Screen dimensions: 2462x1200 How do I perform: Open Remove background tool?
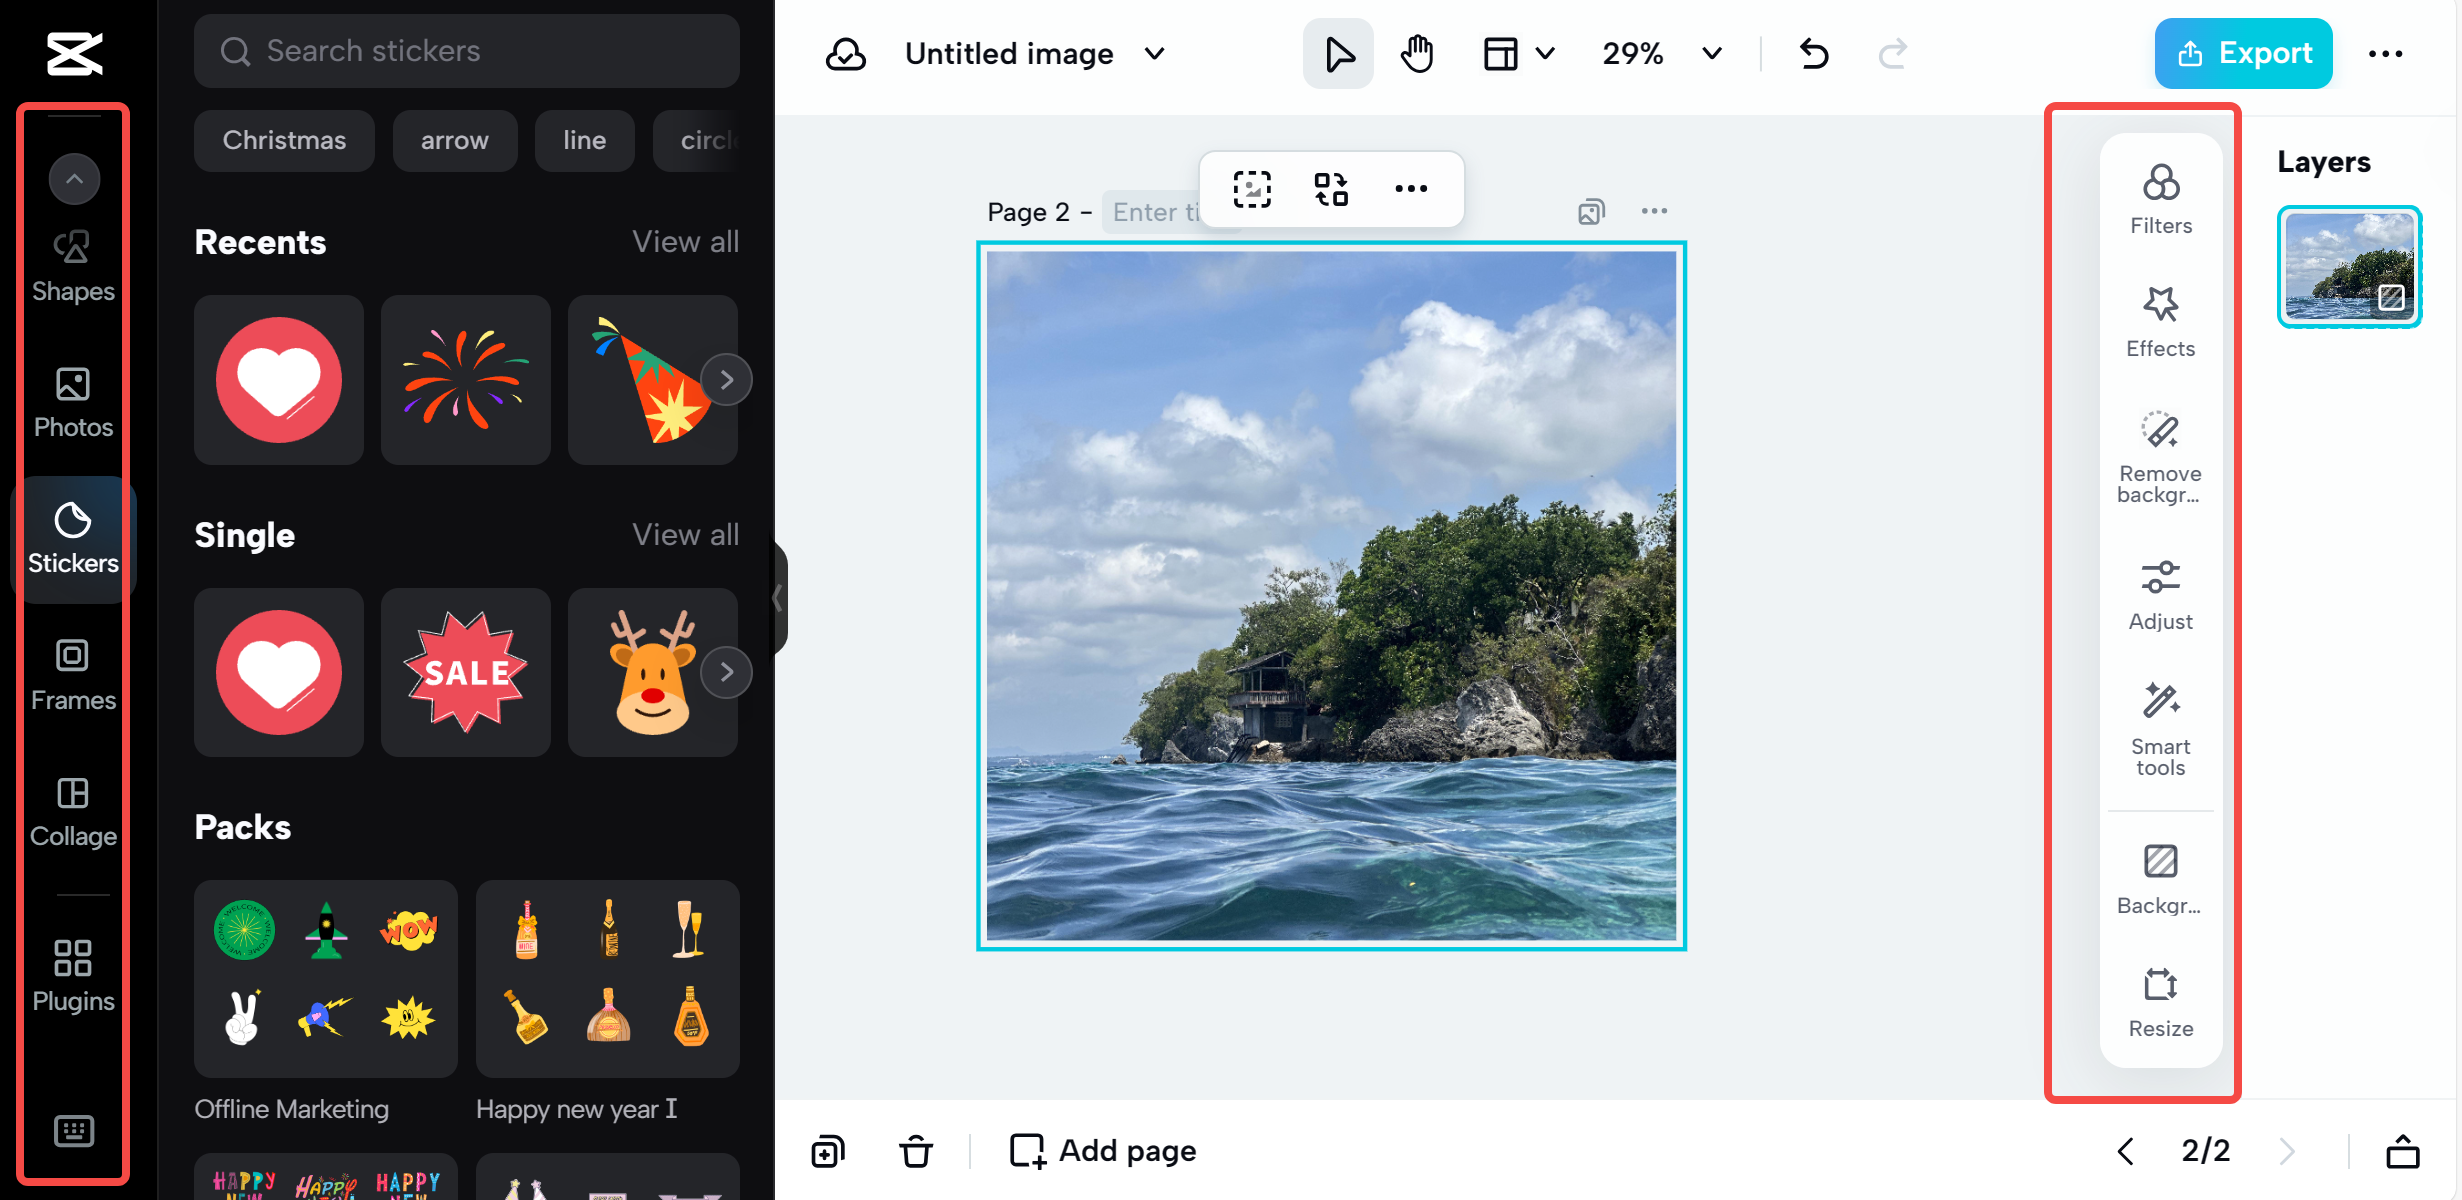point(2160,457)
